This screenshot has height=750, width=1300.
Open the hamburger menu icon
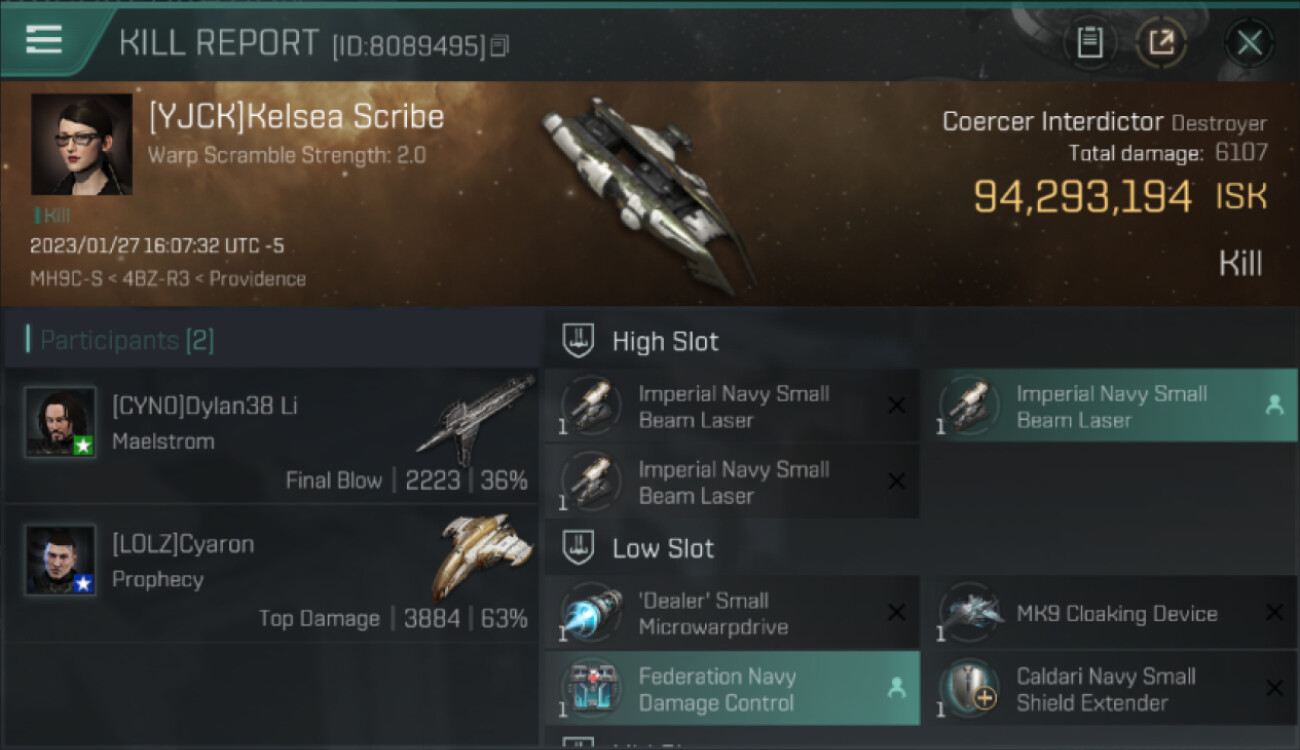(x=44, y=41)
